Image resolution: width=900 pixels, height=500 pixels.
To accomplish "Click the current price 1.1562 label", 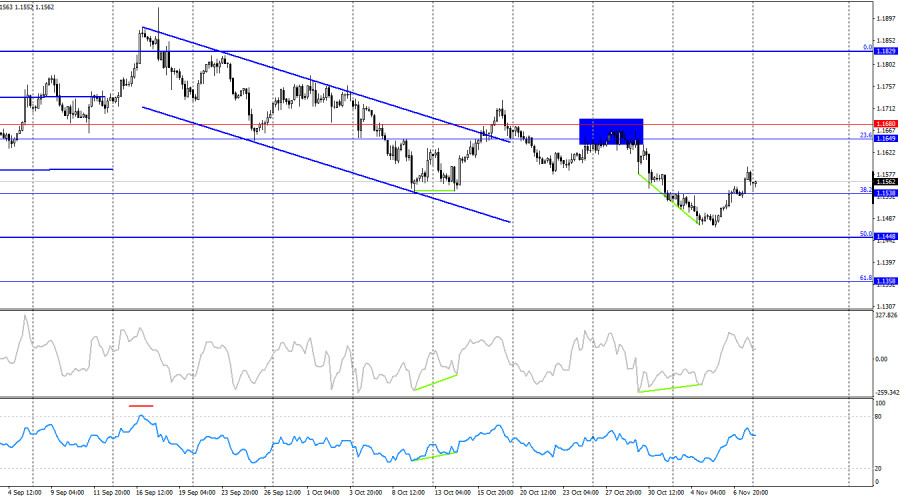I will click(885, 182).
